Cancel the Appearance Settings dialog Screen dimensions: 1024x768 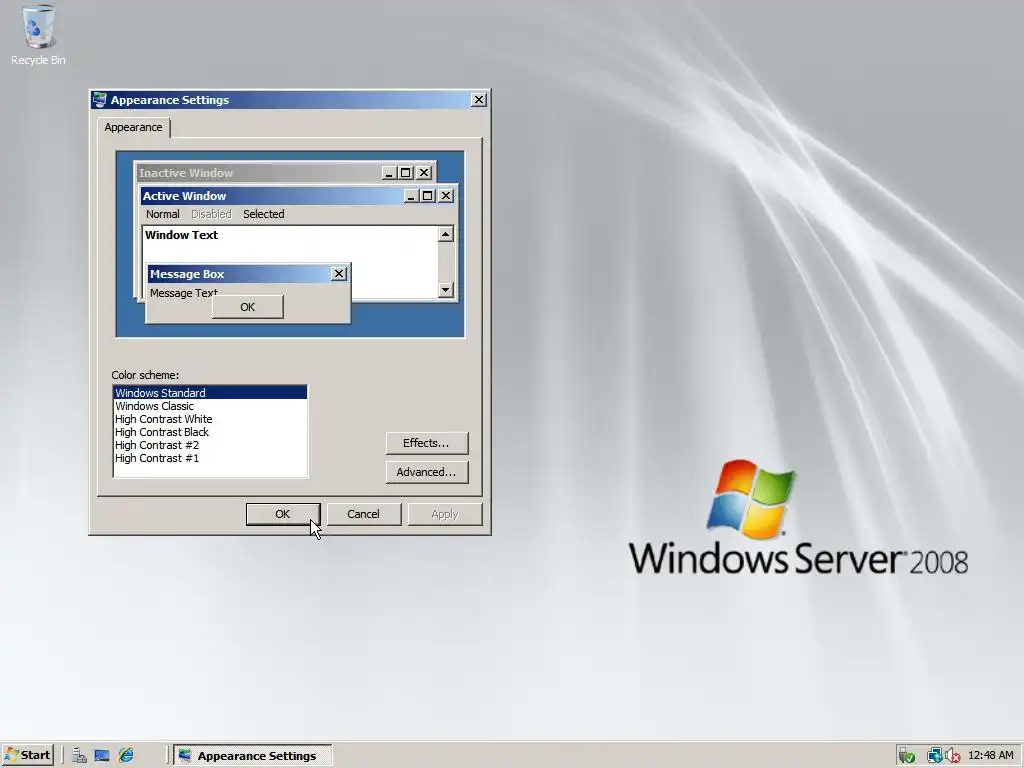[x=364, y=514]
